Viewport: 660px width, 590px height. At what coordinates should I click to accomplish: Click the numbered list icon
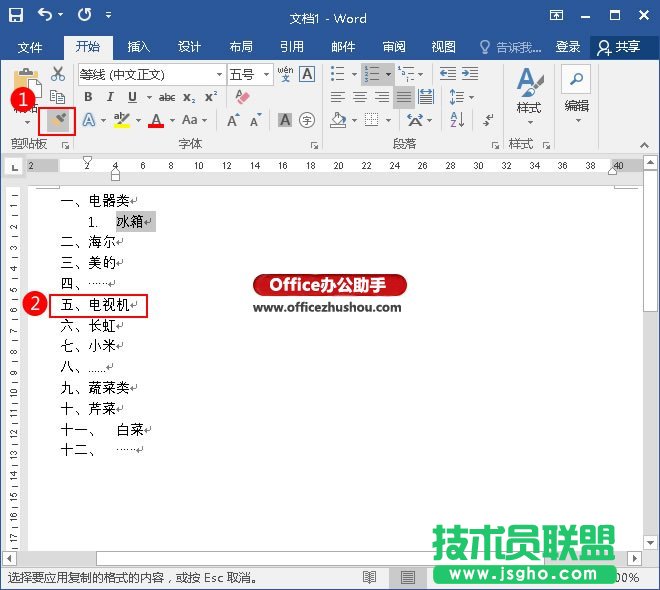click(x=371, y=74)
